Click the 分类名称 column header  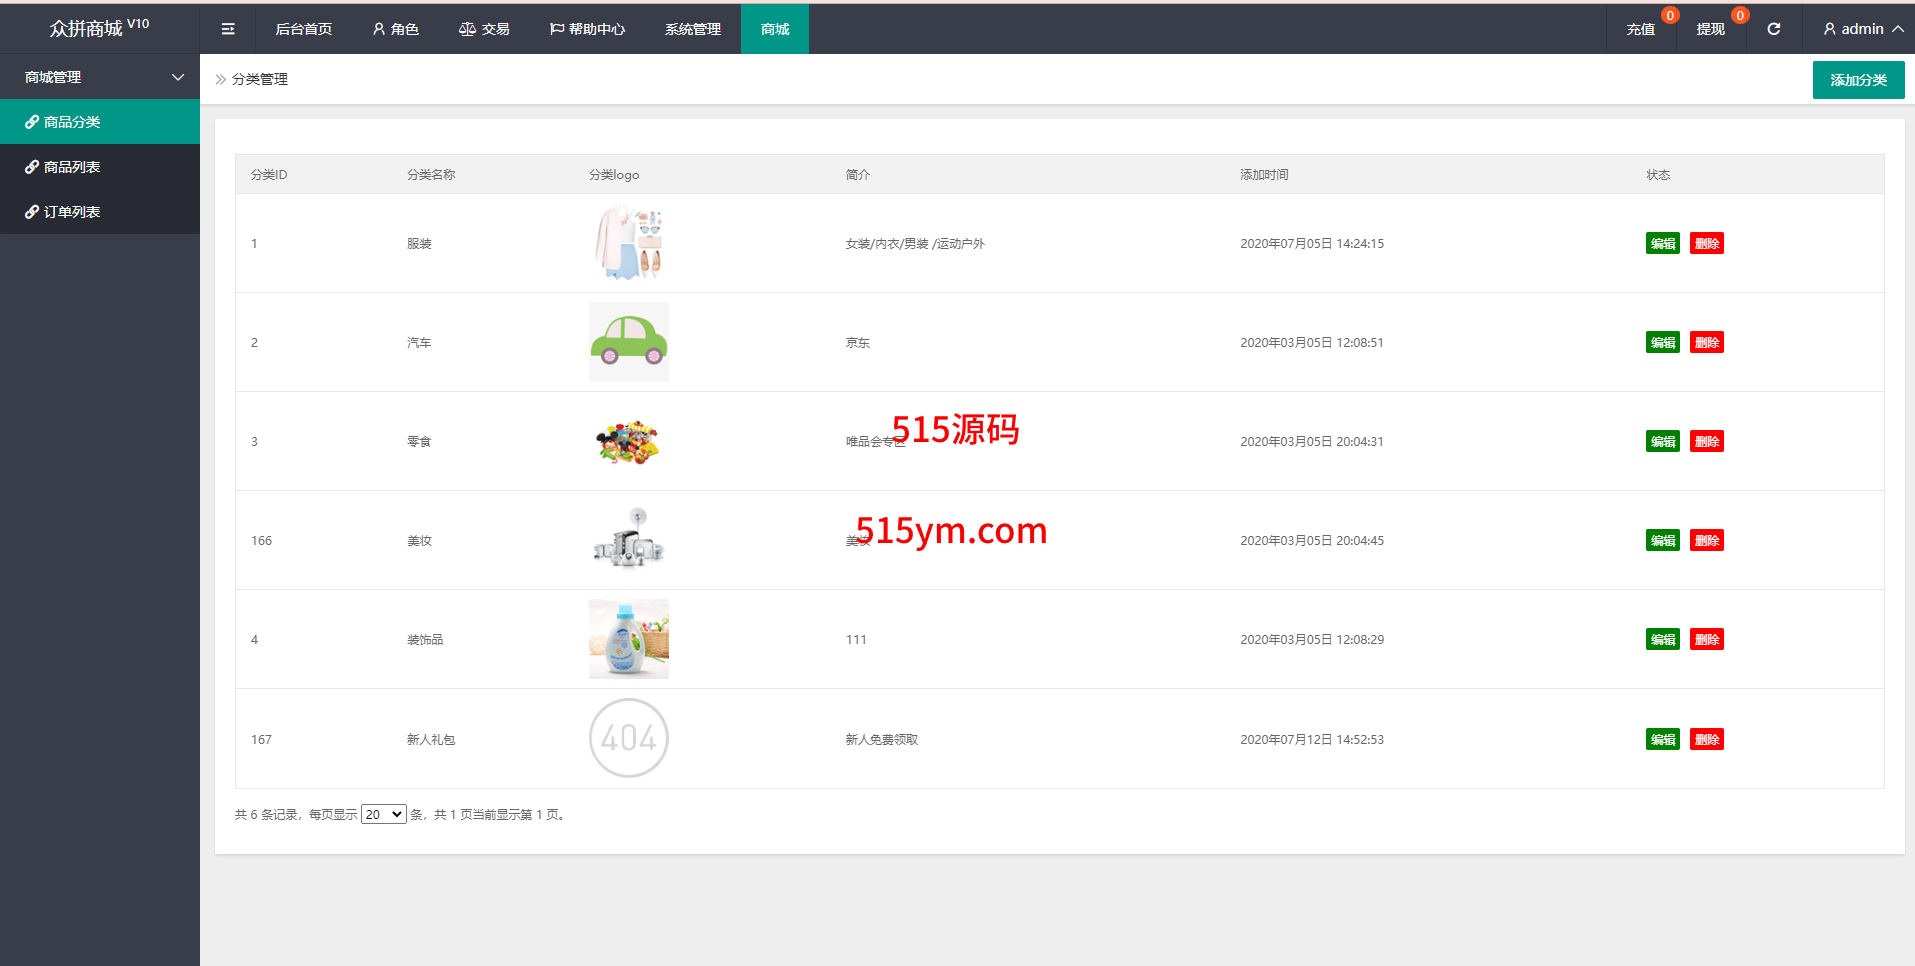tap(431, 174)
